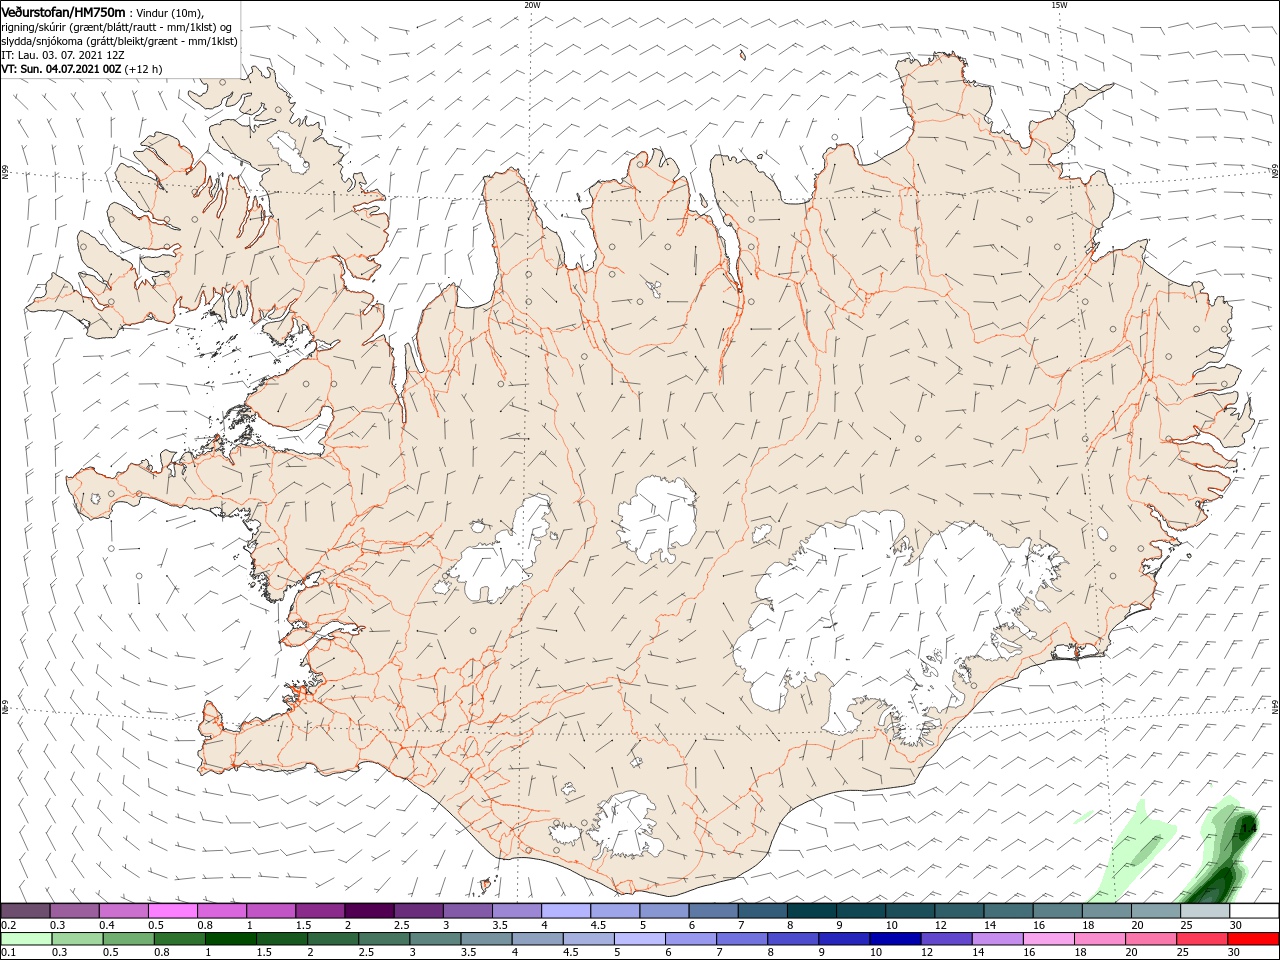Choose the grey-teal 20 swatch in the upper legend
This screenshot has width=1280, height=960.
[x=1156, y=911]
